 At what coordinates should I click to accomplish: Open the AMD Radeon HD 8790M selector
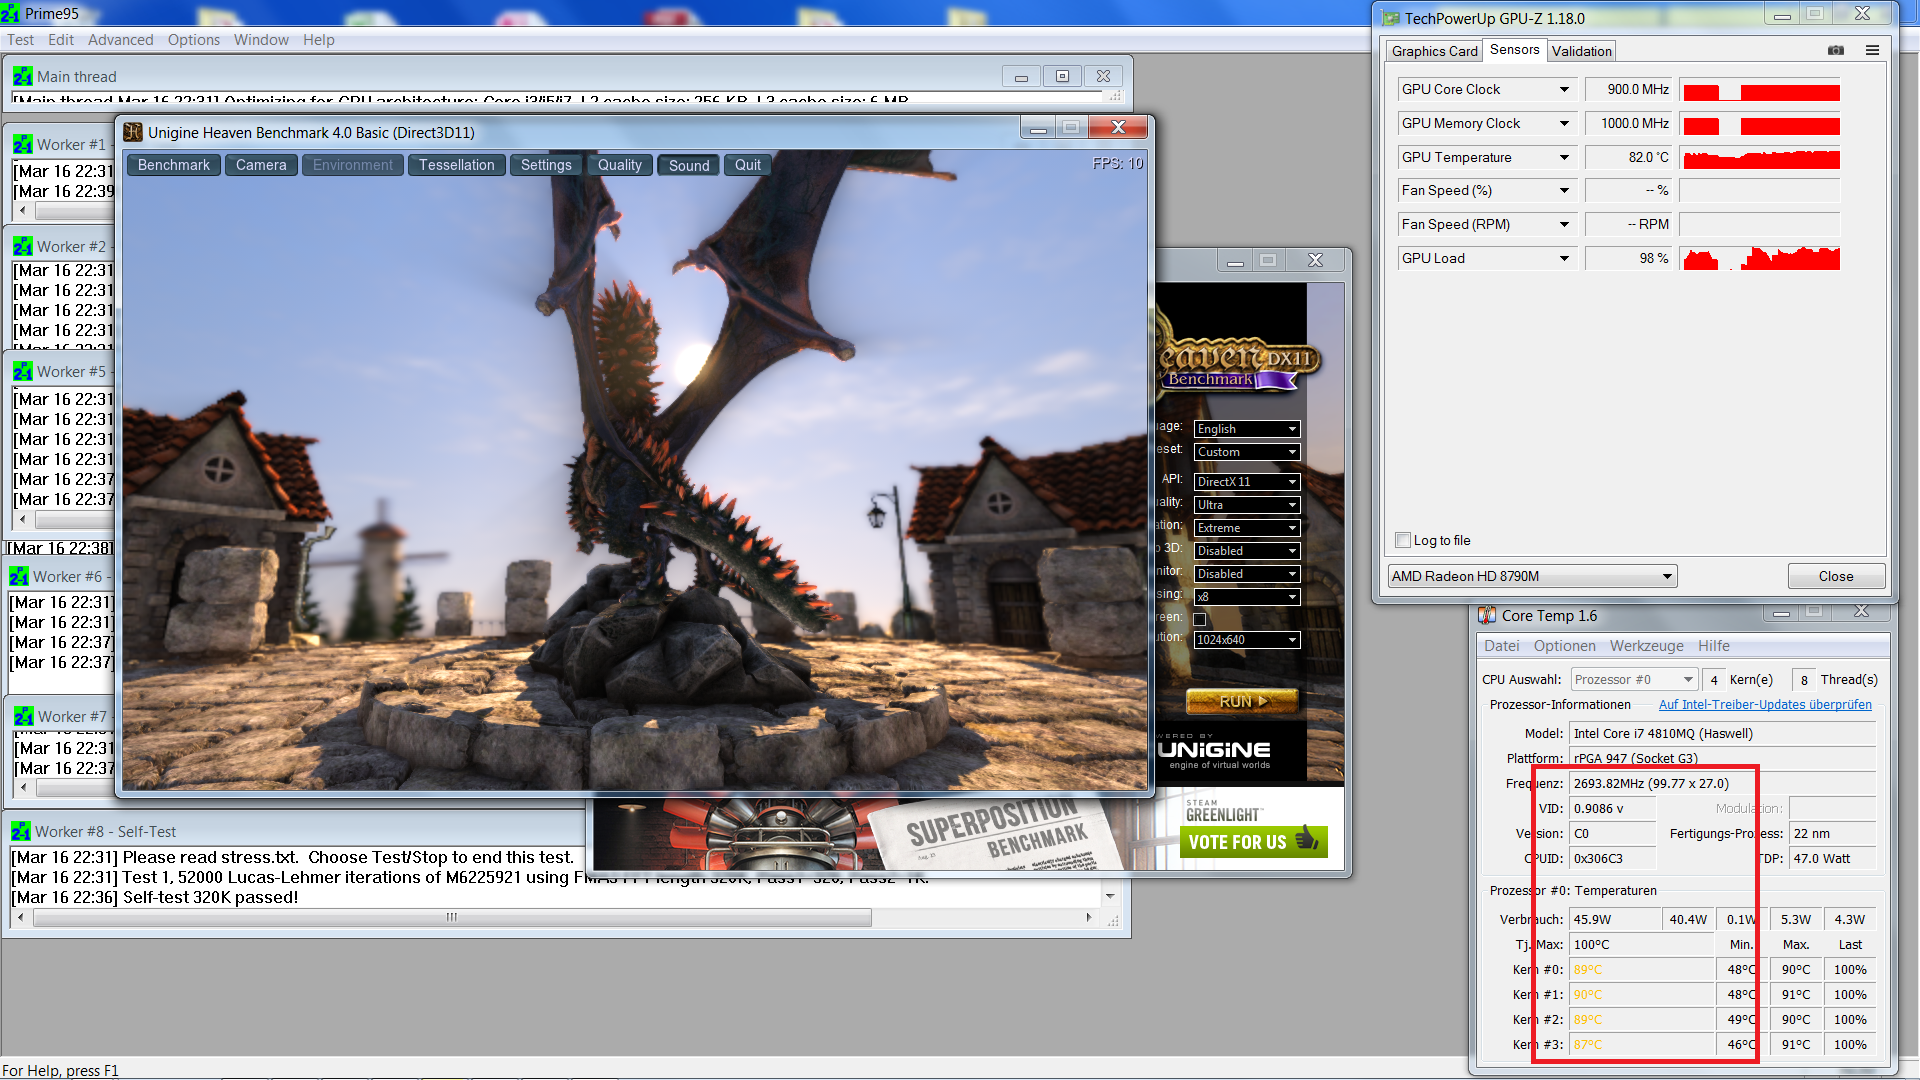[1667, 576]
